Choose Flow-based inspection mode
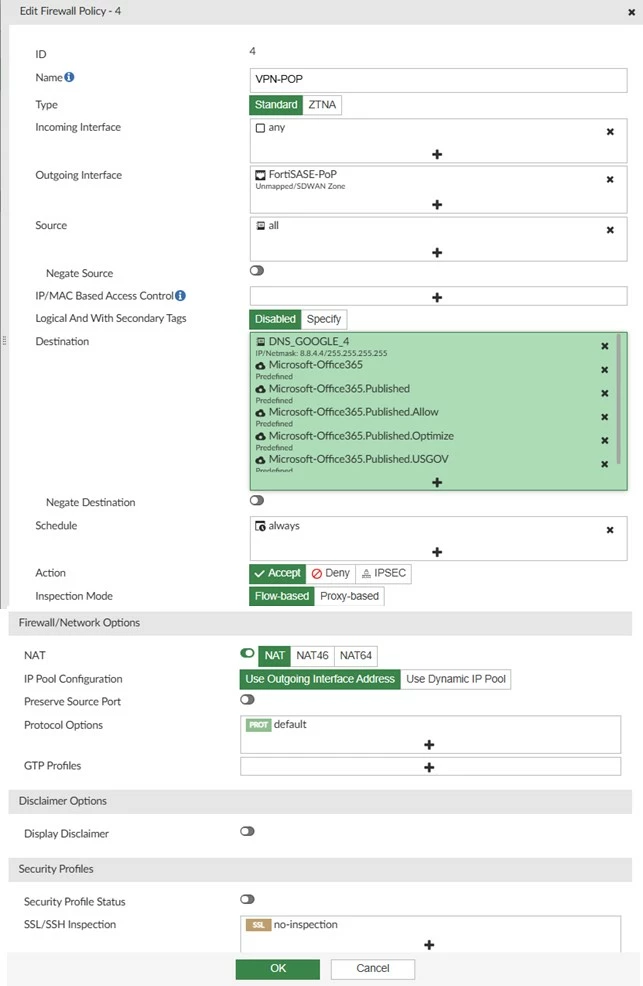The image size is (643, 986). pyautogui.click(x=282, y=595)
